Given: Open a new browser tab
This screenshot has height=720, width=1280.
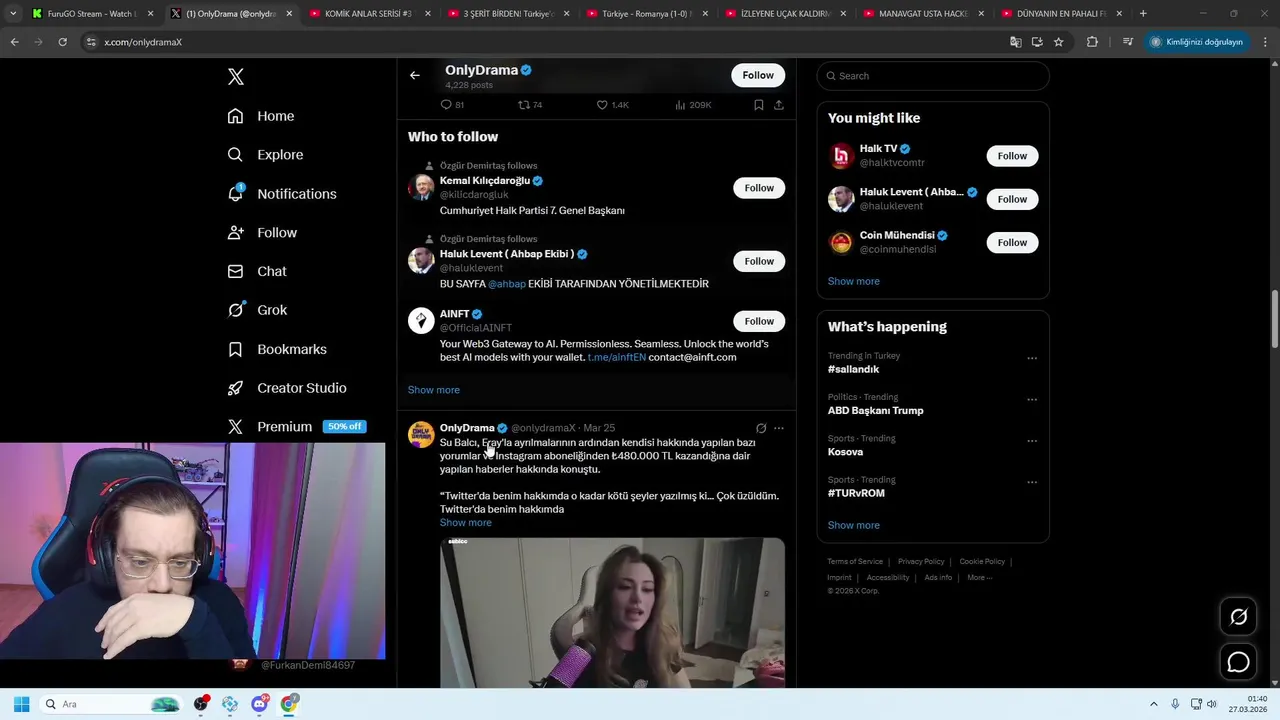Looking at the screenshot, I should [1143, 14].
